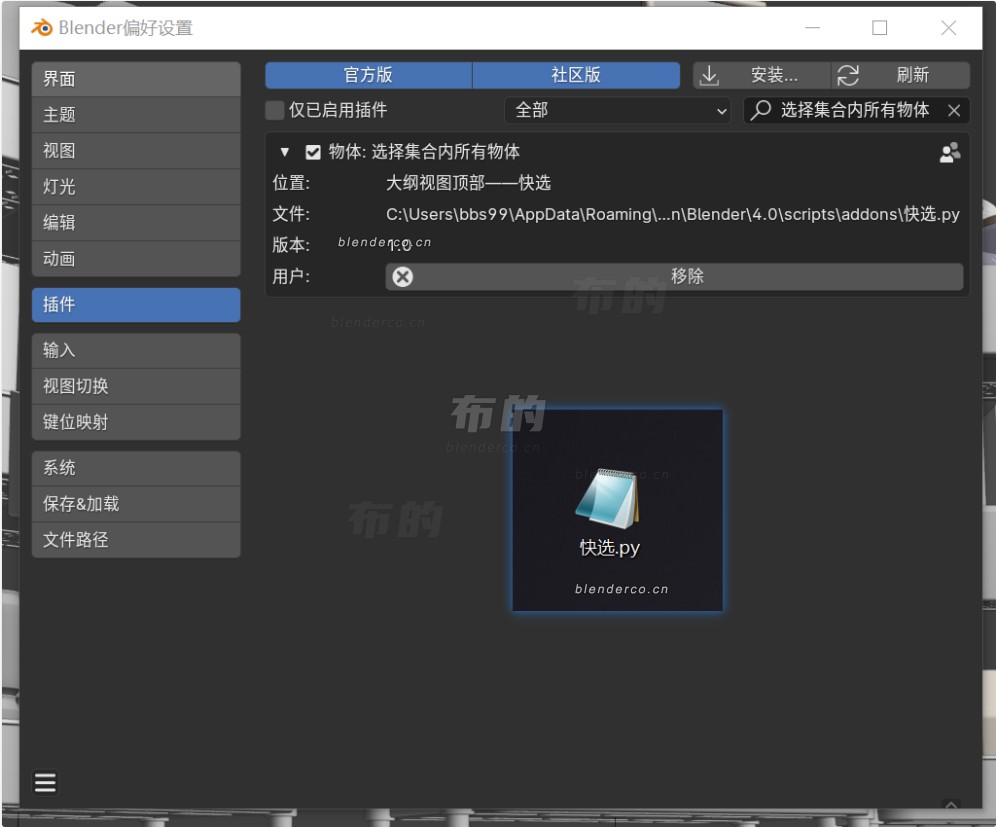Click the X icon on Remove button
The width and height of the screenshot is (996, 827).
pyautogui.click(x=403, y=277)
